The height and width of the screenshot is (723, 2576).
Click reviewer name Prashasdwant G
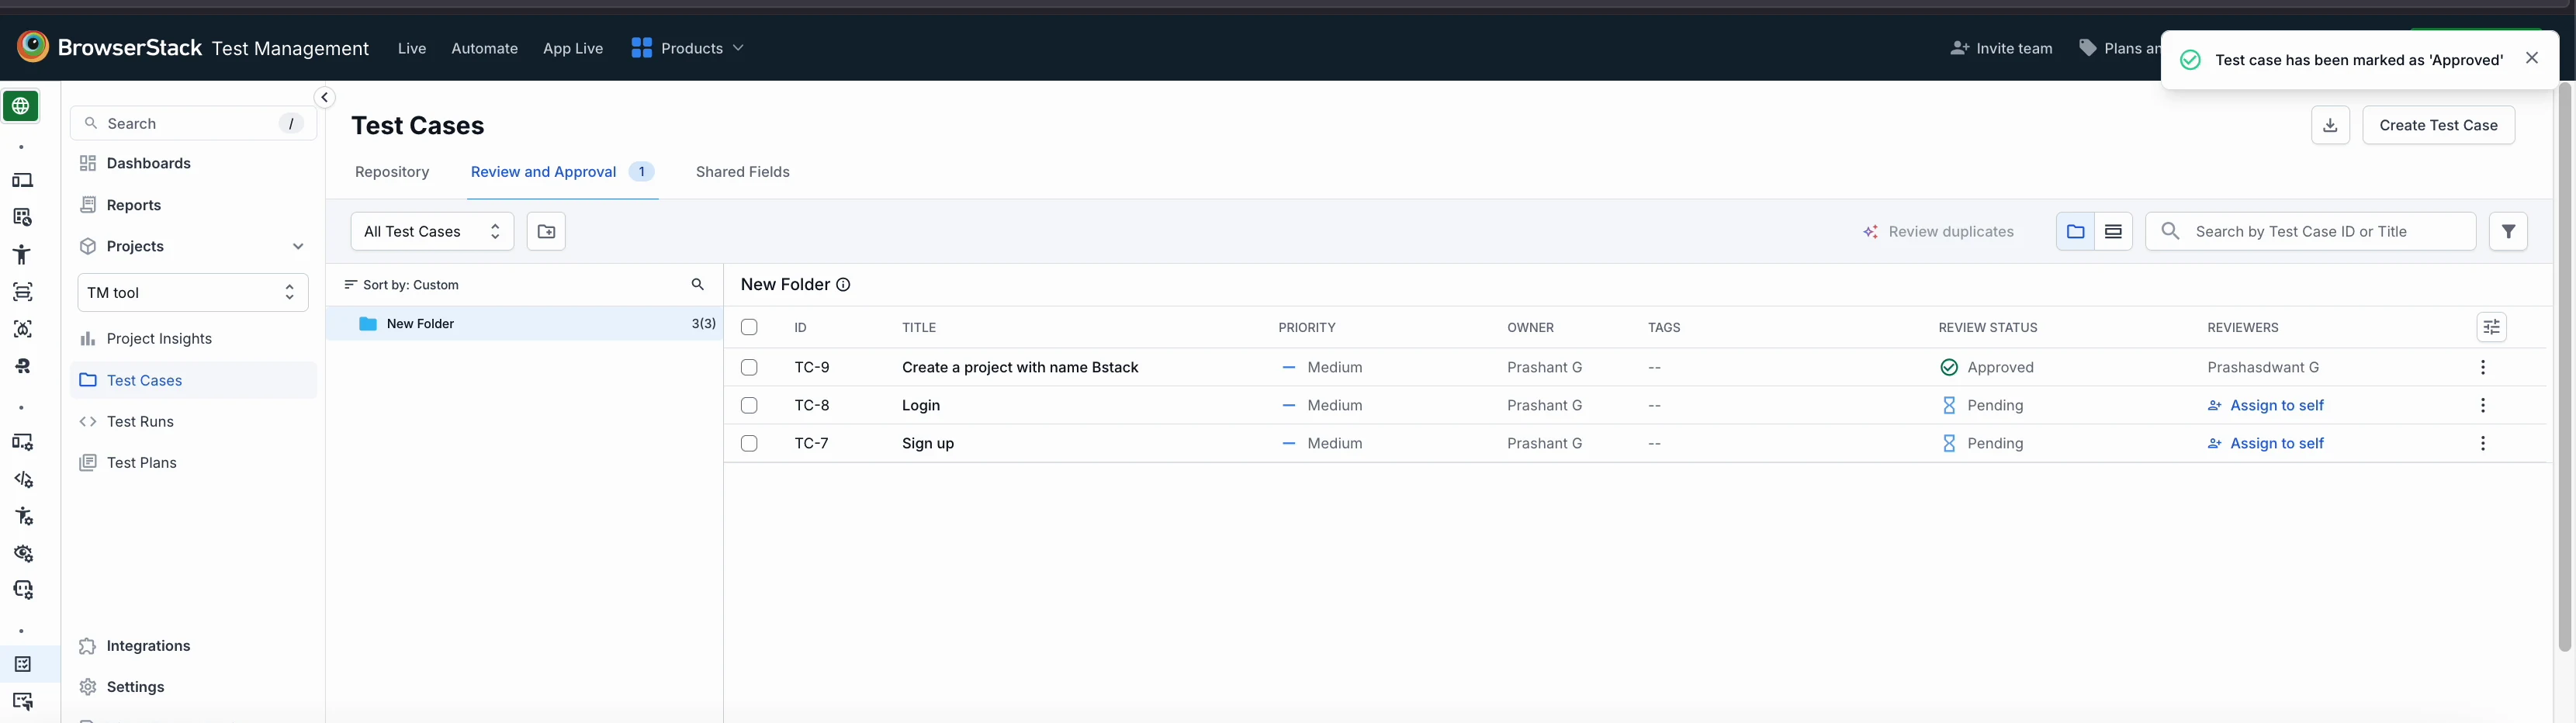point(2263,367)
